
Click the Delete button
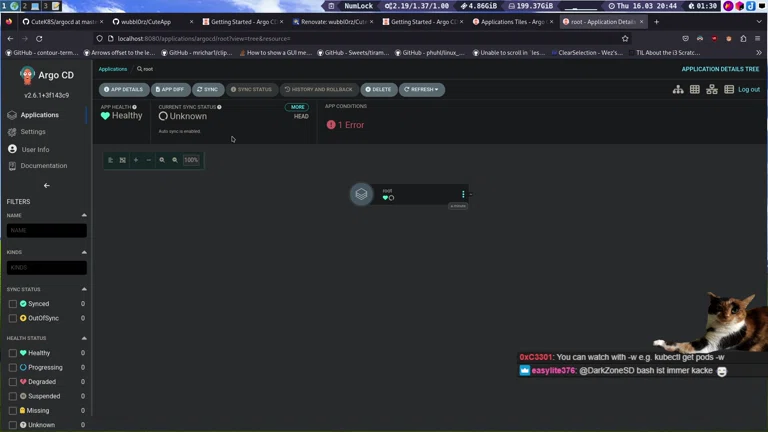pyautogui.click(x=379, y=90)
